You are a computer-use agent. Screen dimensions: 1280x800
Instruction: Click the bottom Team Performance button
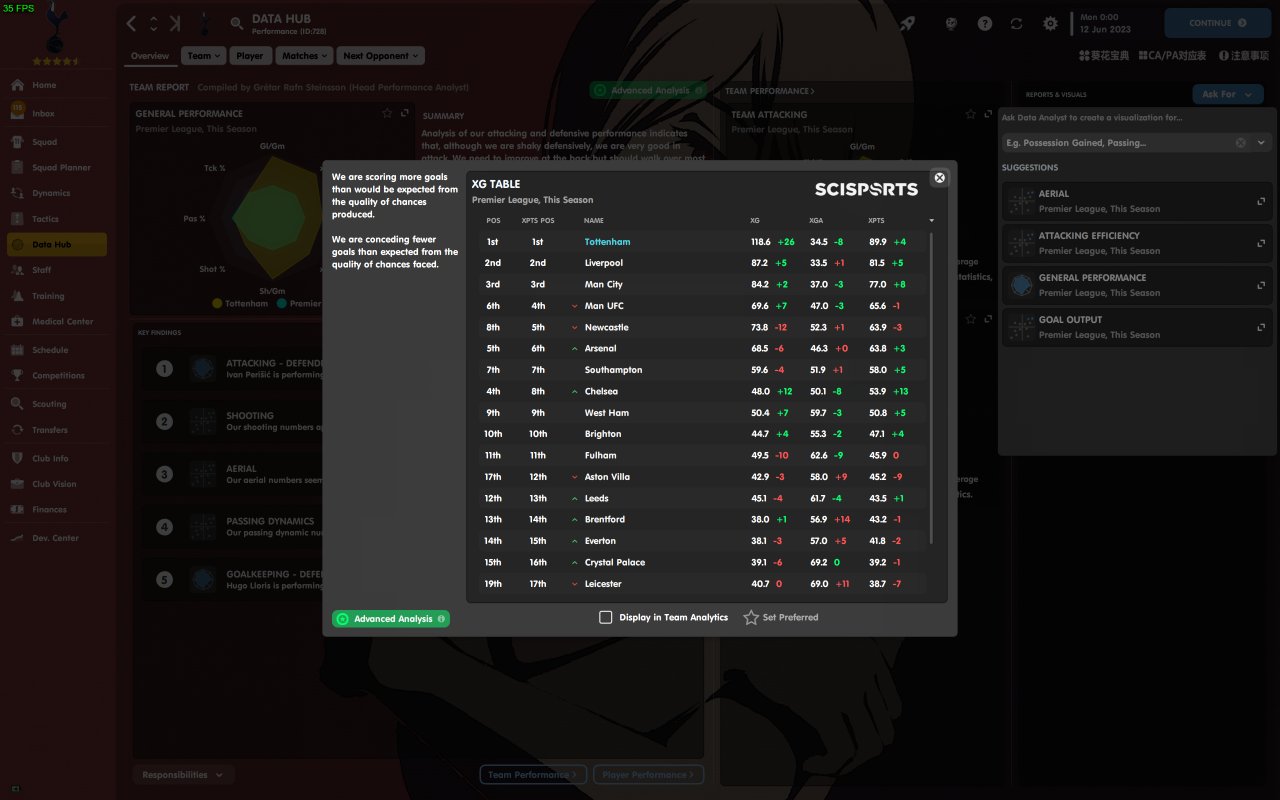click(x=533, y=775)
